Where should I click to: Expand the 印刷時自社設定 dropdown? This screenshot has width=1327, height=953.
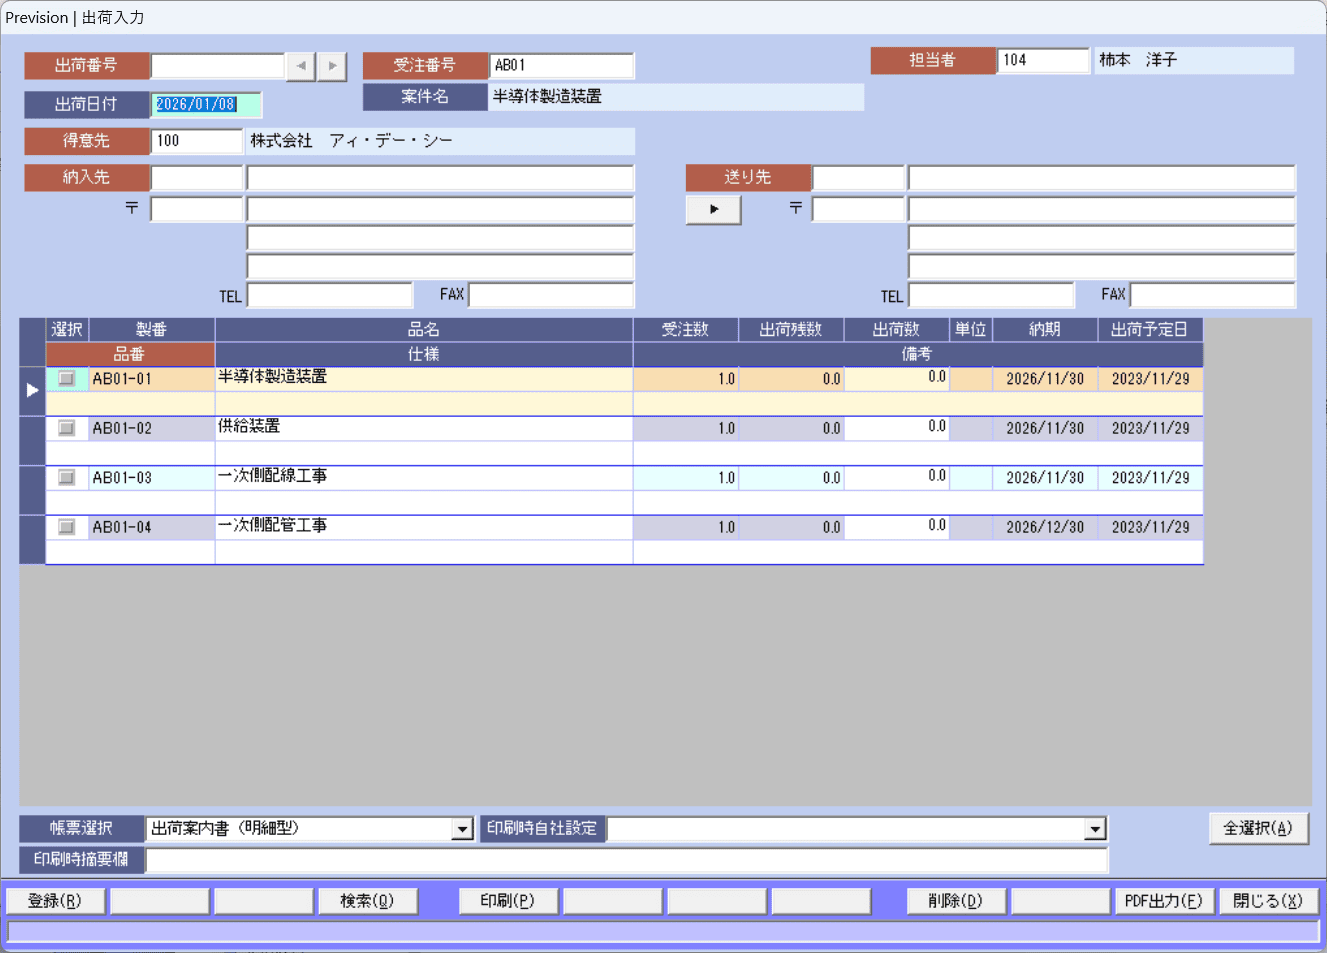point(1095,829)
